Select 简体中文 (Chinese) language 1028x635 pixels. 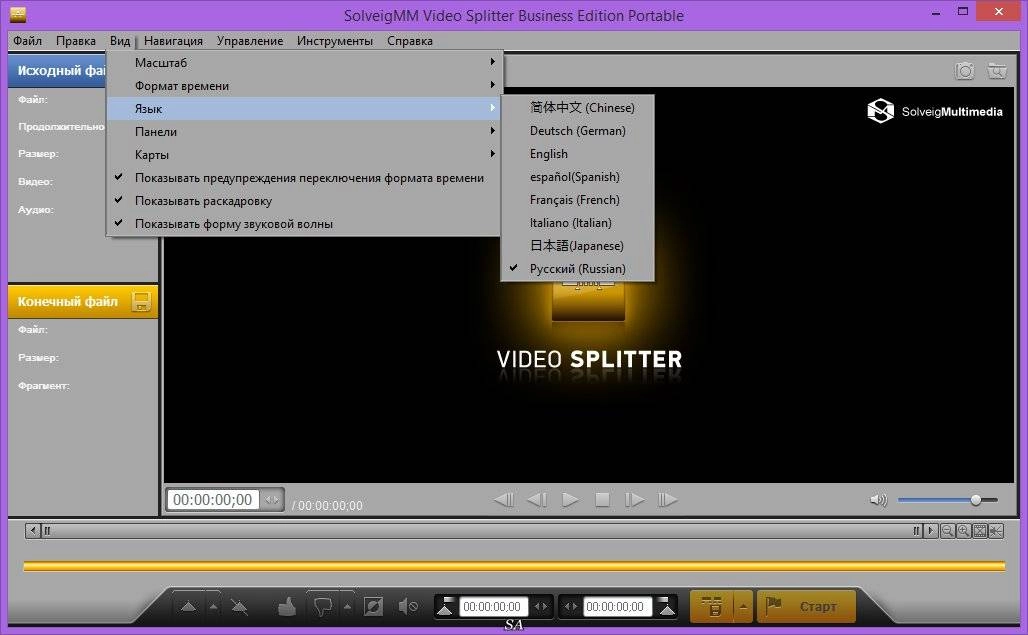pos(577,107)
